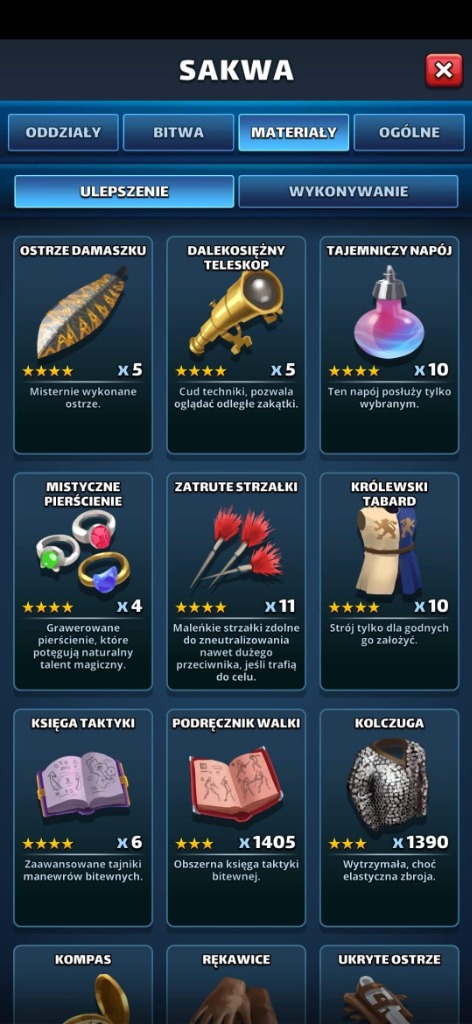Viewport: 472px width, 1024px height.
Task: Open the Ogólne tab
Action: pos(409,133)
